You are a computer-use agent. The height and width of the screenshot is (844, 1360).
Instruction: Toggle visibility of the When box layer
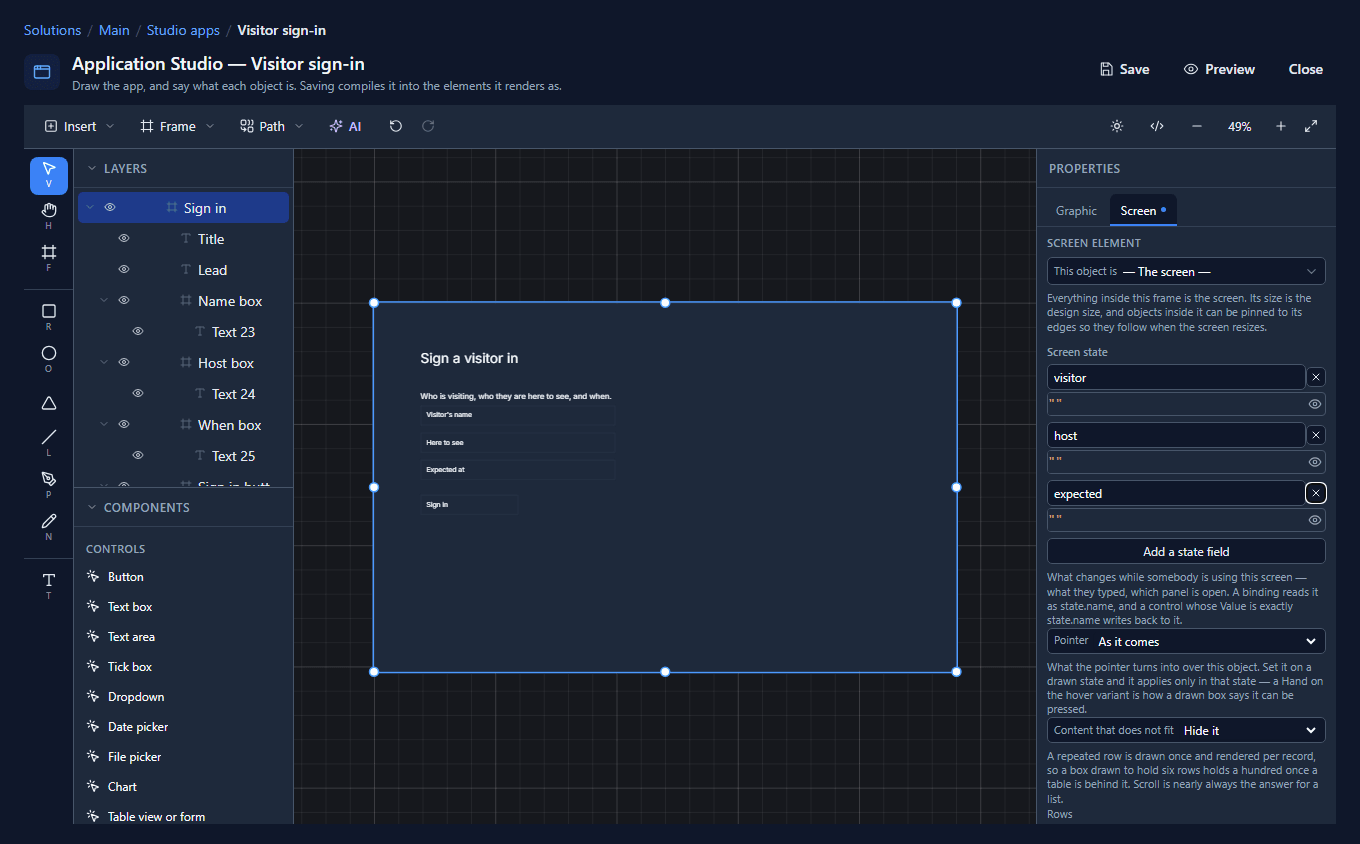(124, 425)
